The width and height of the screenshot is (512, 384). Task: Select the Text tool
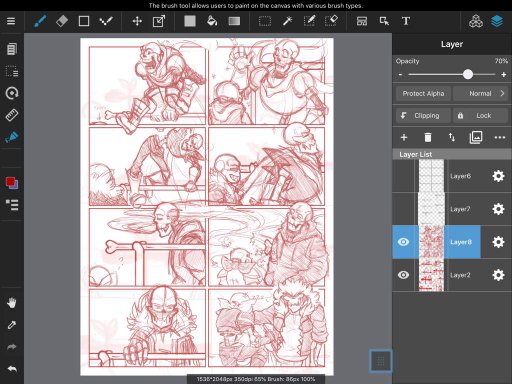[x=406, y=21]
